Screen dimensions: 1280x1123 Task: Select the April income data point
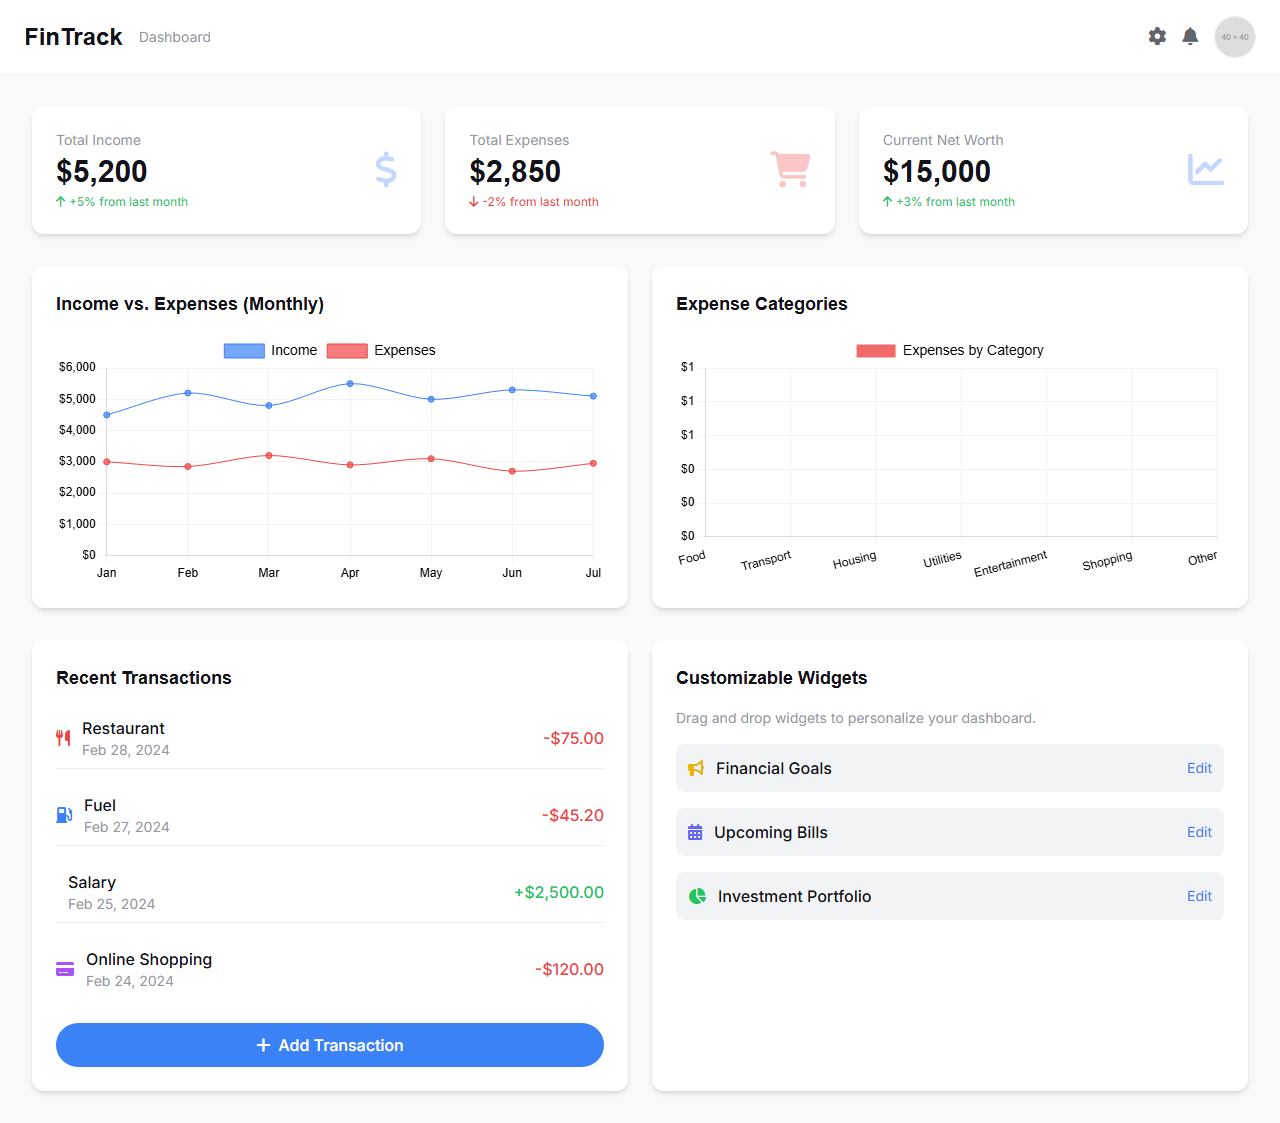pyautogui.click(x=350, y=383)
